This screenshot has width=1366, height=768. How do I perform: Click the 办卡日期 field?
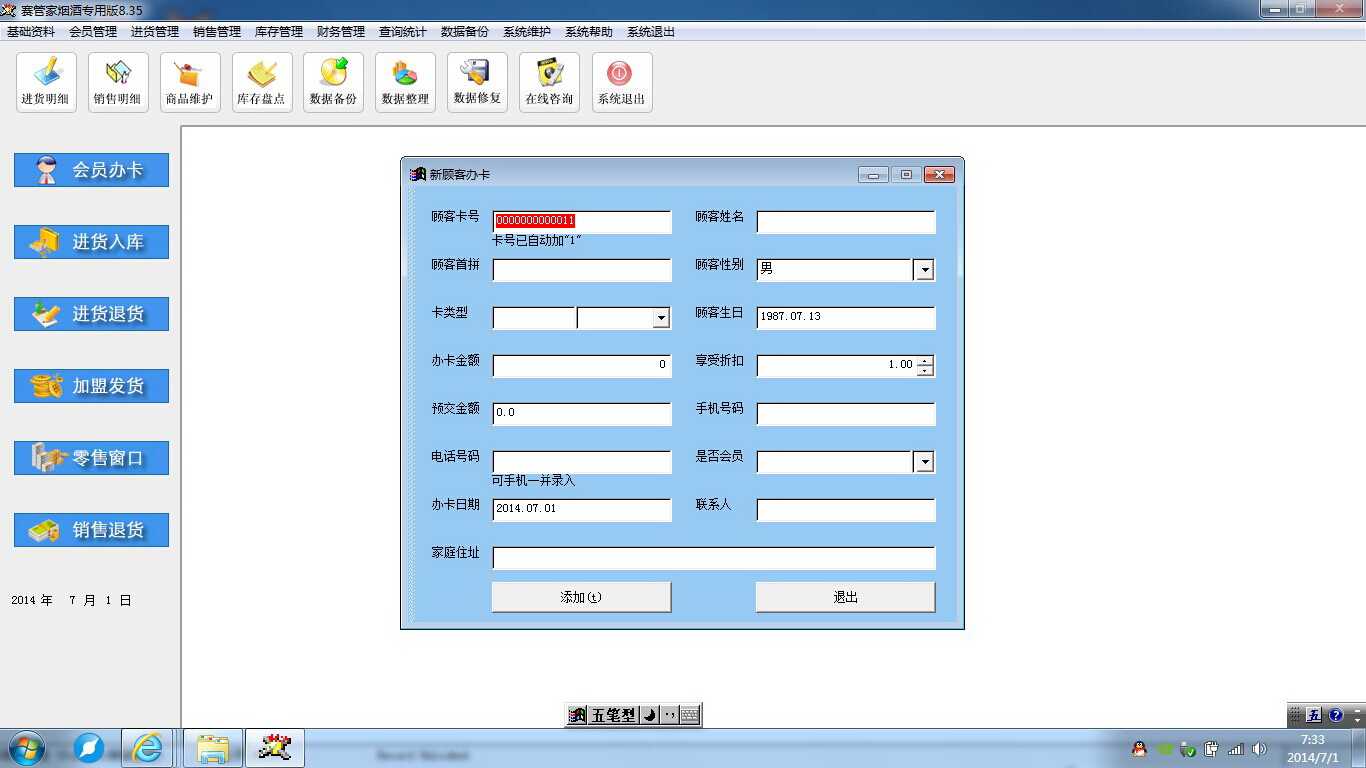(x=582, y=510)
